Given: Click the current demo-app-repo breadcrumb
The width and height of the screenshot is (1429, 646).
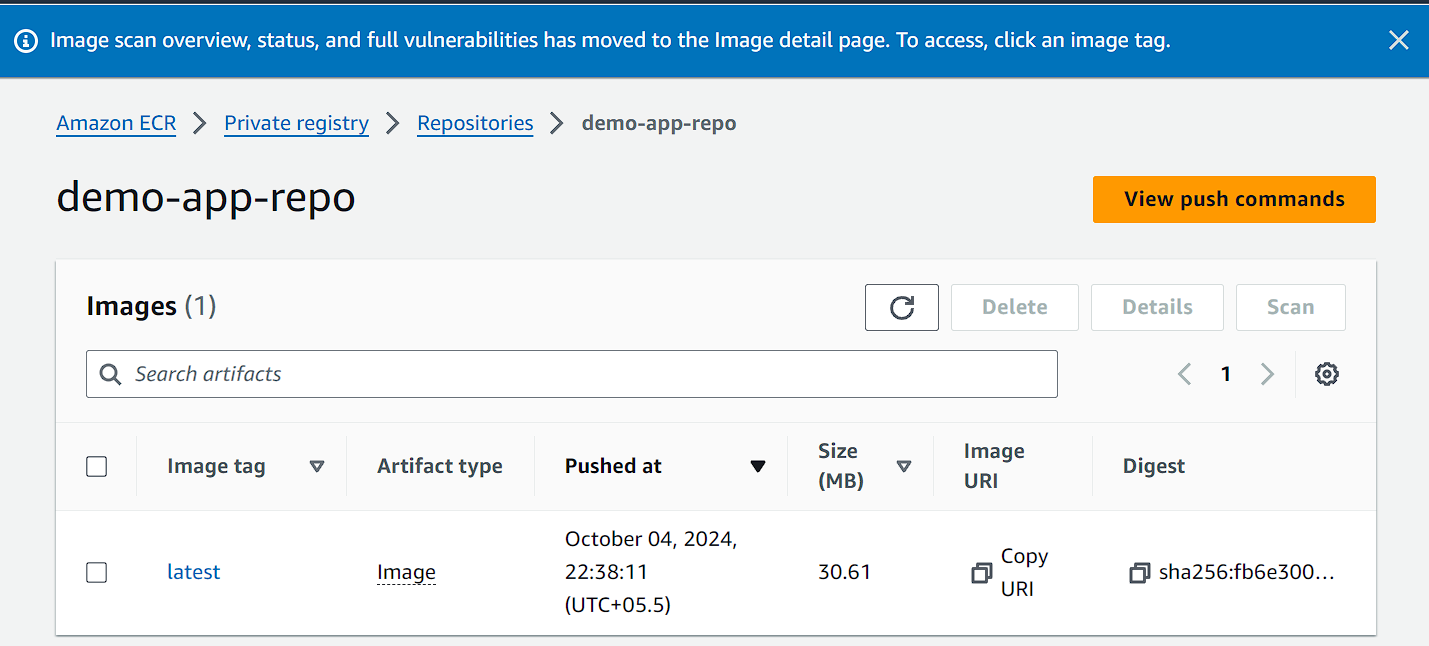Looking at the screenshot, I should pos(659,123).
